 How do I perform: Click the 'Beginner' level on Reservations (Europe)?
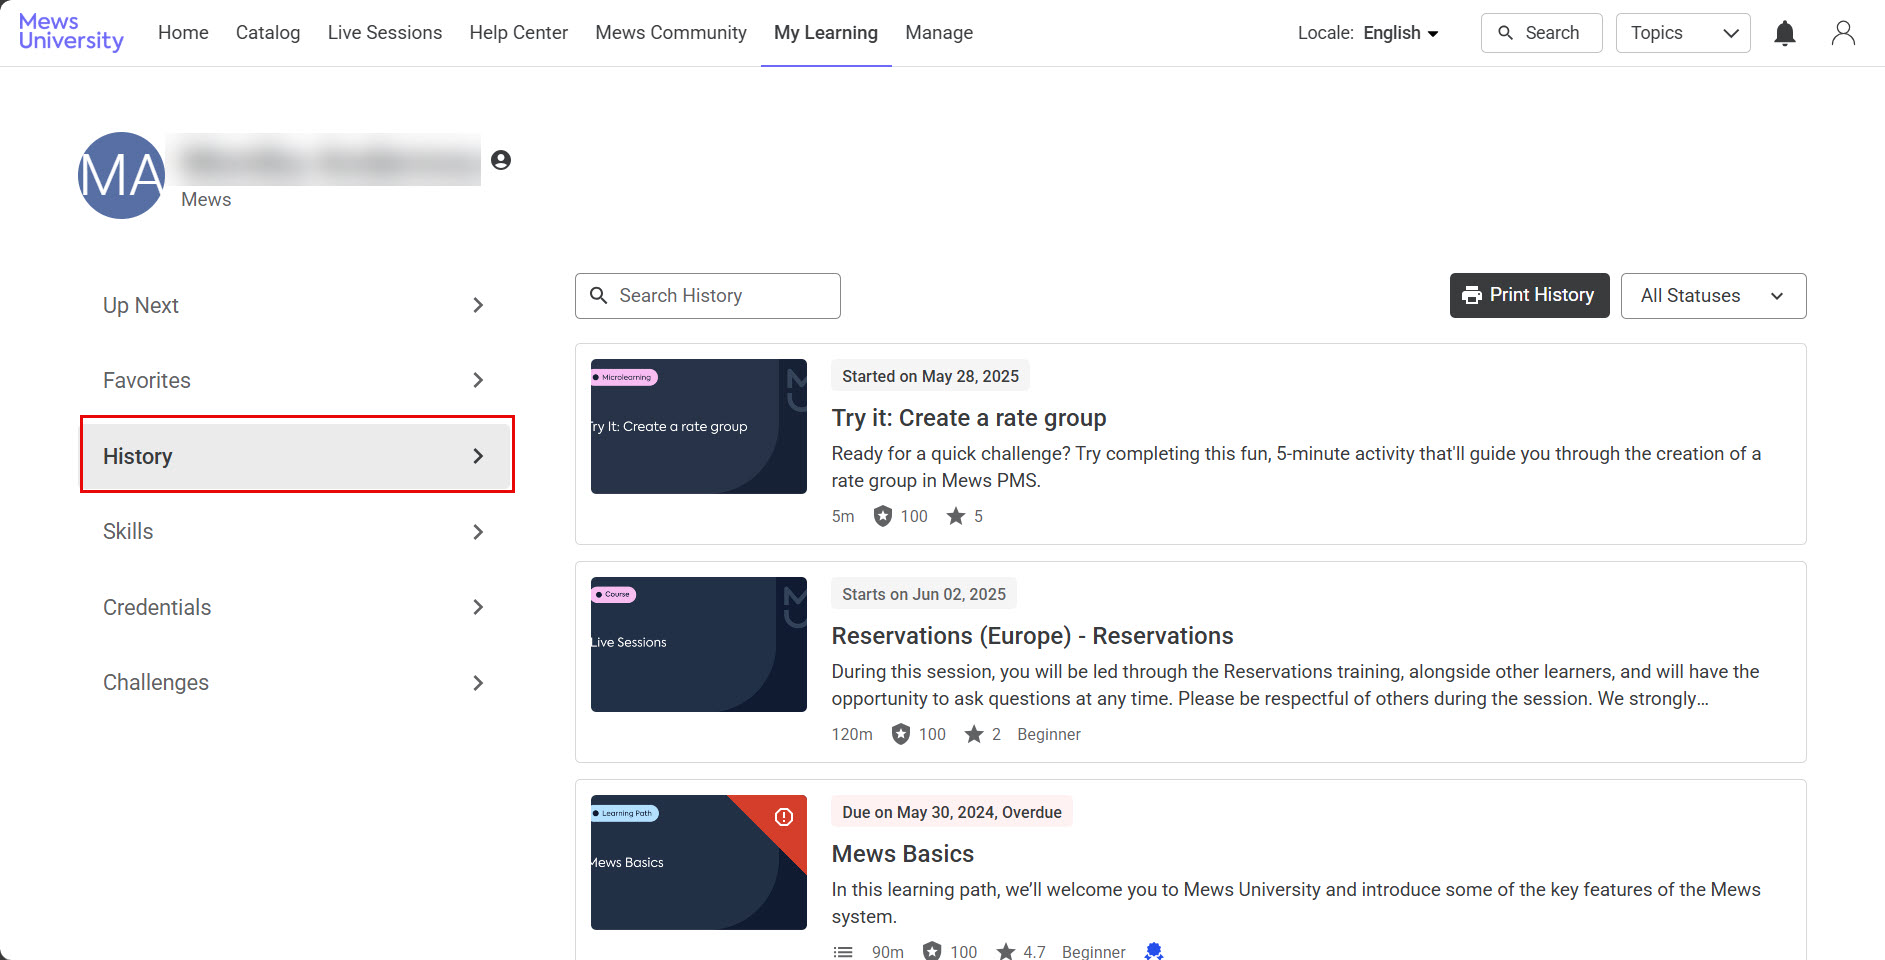(x=1049, y=734)
